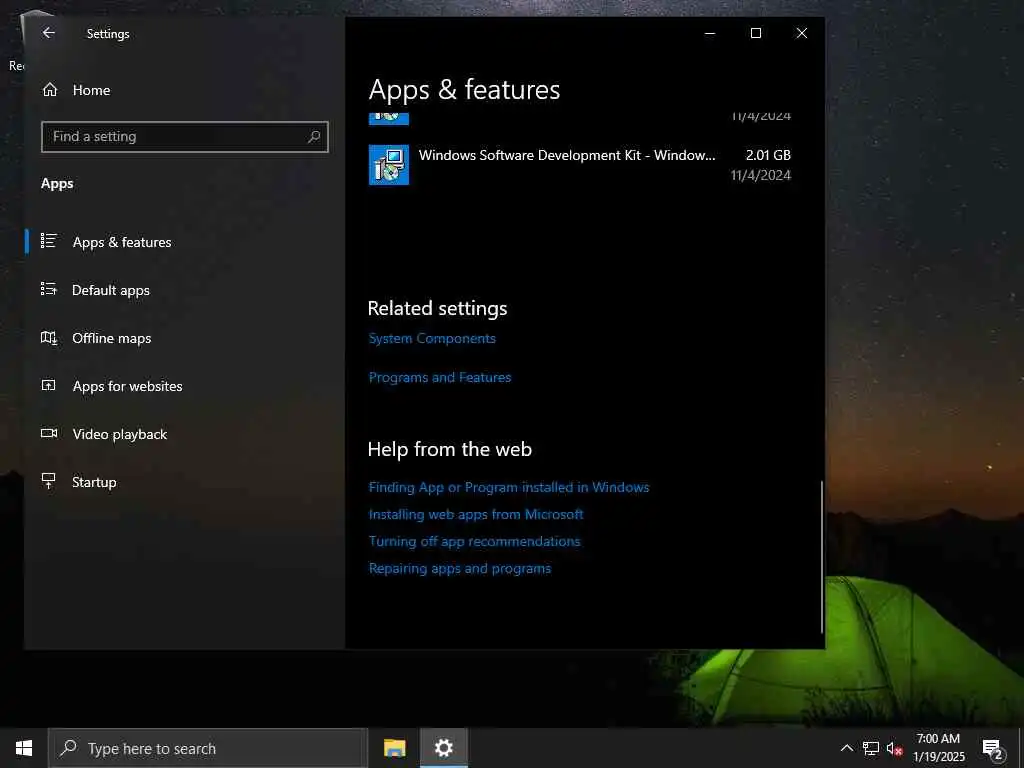Click the muted volume tray icon
Image resolution: width=1024 pixels, height=768 pixels.
point(895,748)
